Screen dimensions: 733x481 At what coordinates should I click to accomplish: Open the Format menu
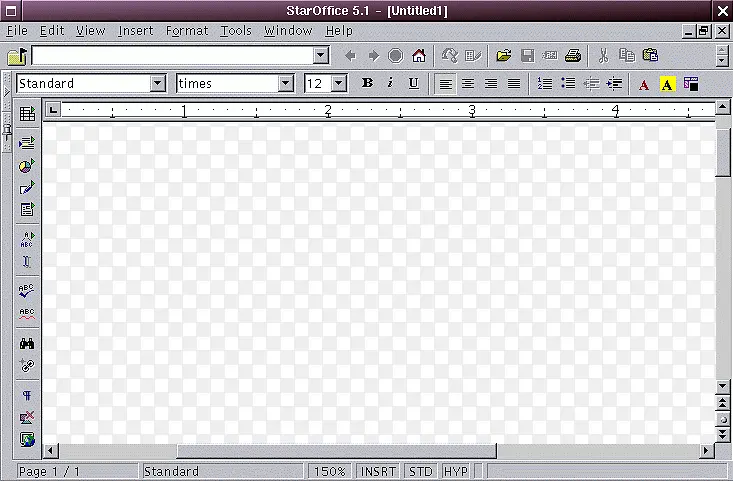[187, 31]
